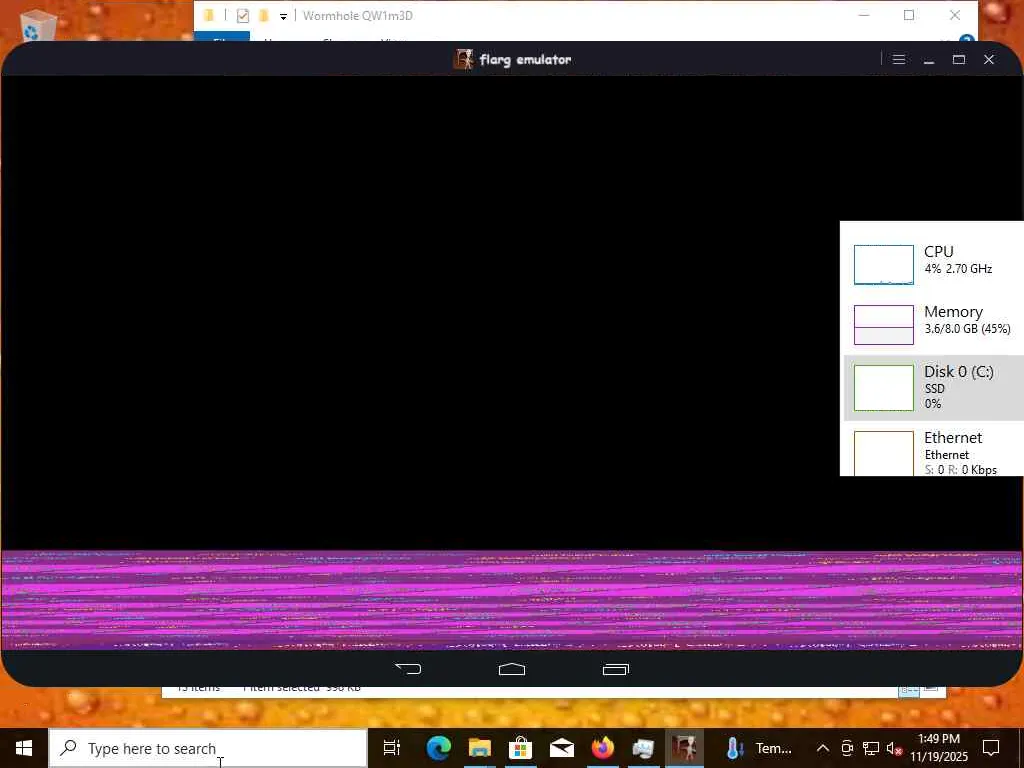Launch Firefox from the taskbar
Image resolution: width=1024 pixels, height=768 pixels.
(x=603, y=748)
